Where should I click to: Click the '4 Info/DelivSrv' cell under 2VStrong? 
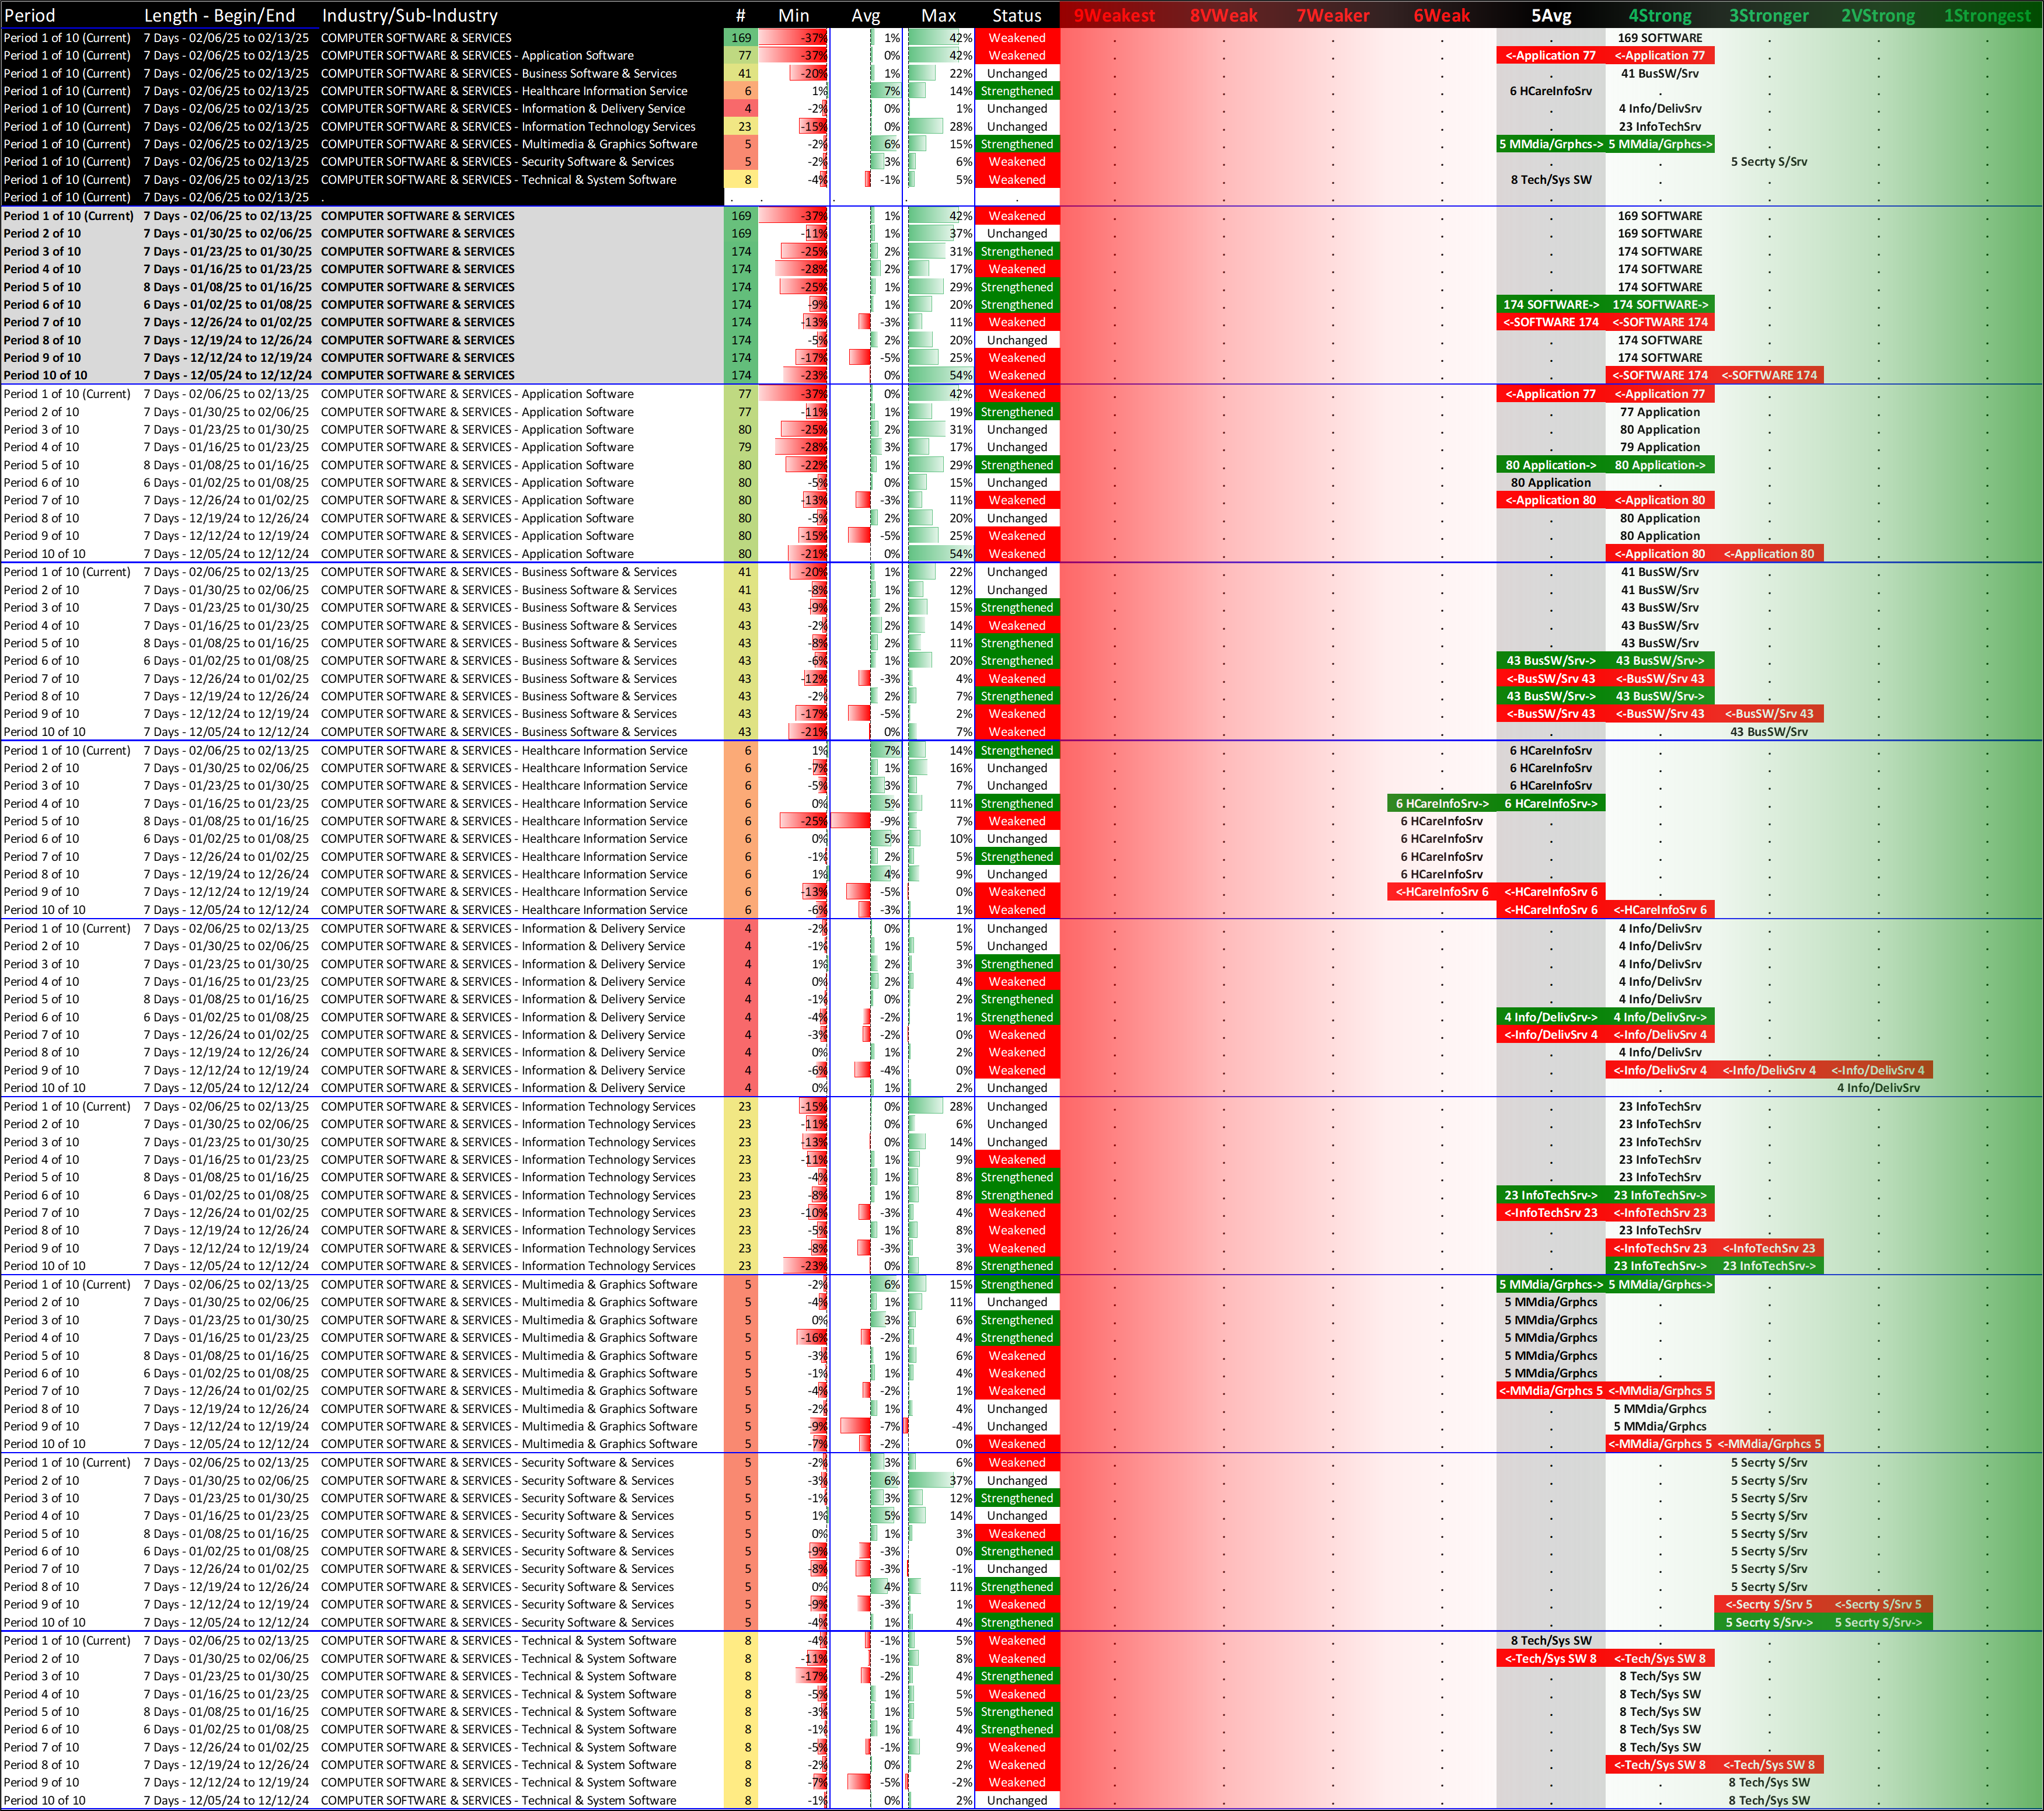[x=1877, y=1088]
